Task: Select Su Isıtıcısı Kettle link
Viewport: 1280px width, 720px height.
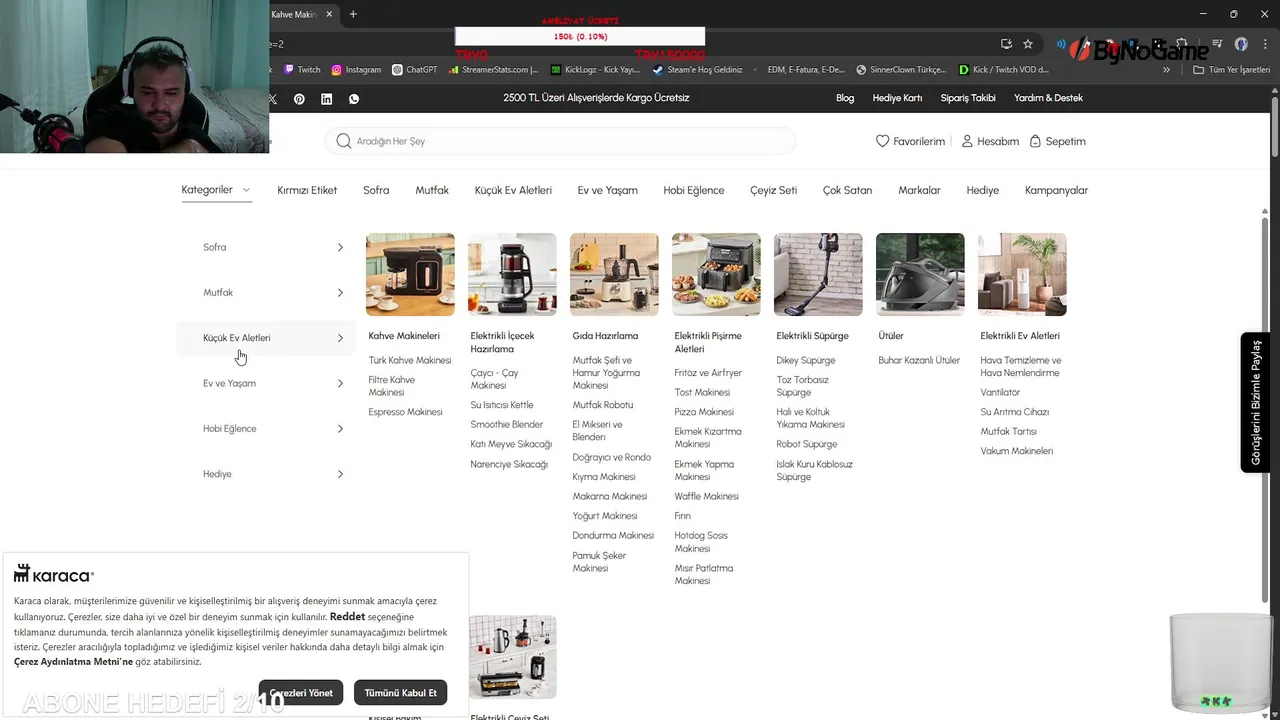Action: click(502, 405)
